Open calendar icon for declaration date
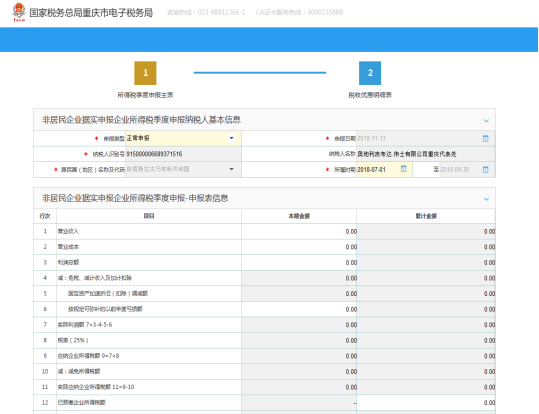Image resolution: width=539 pixels, height=414 pixels. pyautogui.click(x=485, y=139)
